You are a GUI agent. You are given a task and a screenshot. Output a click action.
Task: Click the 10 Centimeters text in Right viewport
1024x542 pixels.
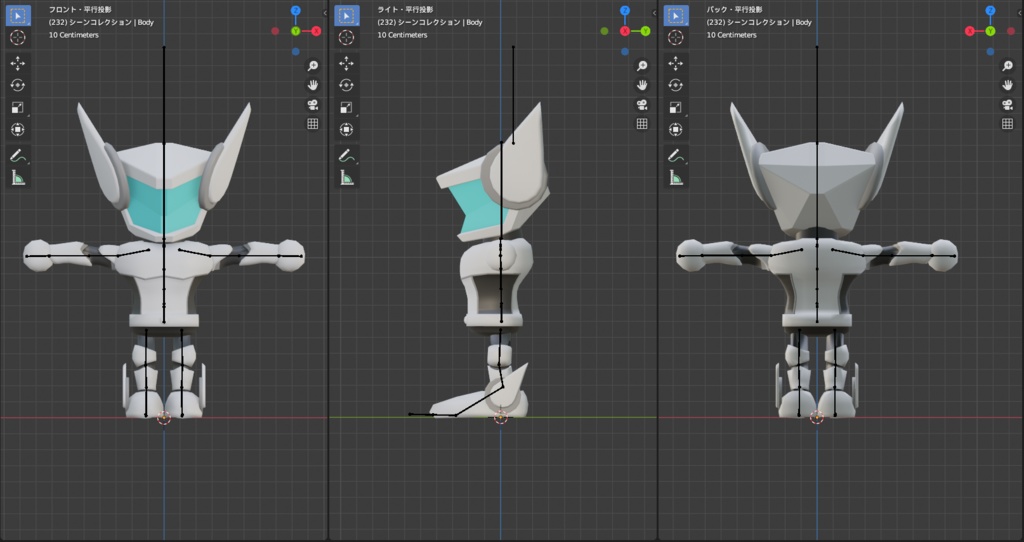click(x=402, y=35)
